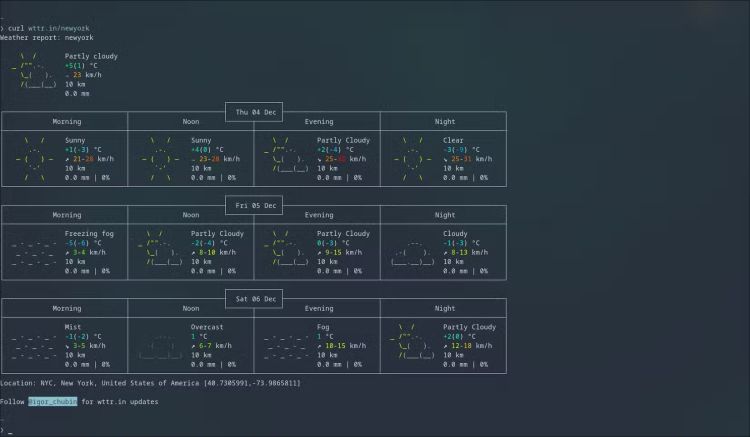Click the Evening column header under Friday
The width and height of the screenshot is (750, 437).
point(318,215)
